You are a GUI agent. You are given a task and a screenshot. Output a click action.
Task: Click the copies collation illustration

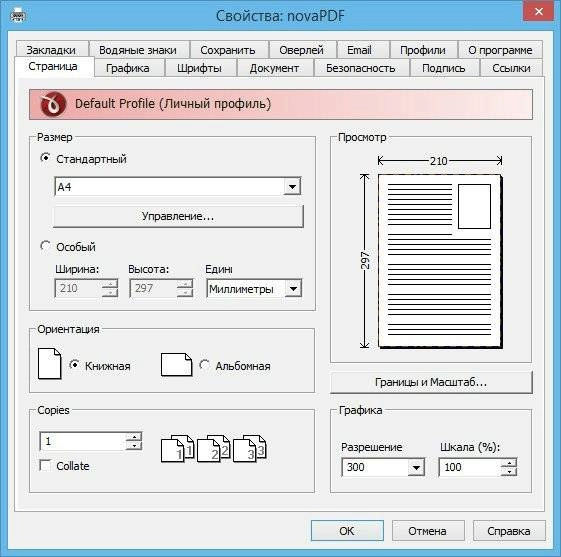214,448
